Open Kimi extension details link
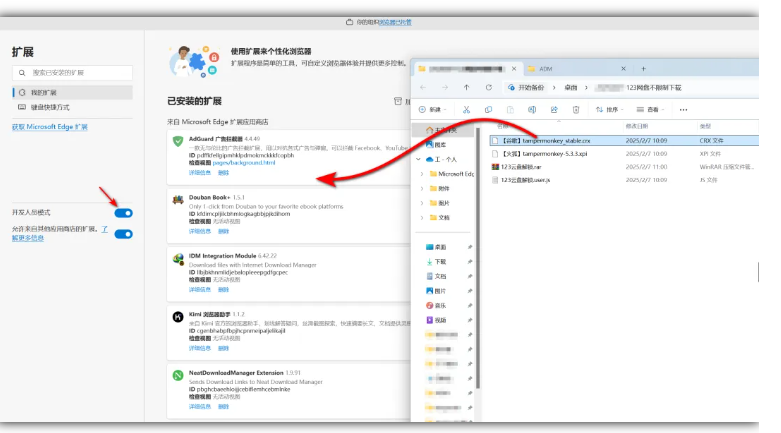 click(x=200, y=349)
